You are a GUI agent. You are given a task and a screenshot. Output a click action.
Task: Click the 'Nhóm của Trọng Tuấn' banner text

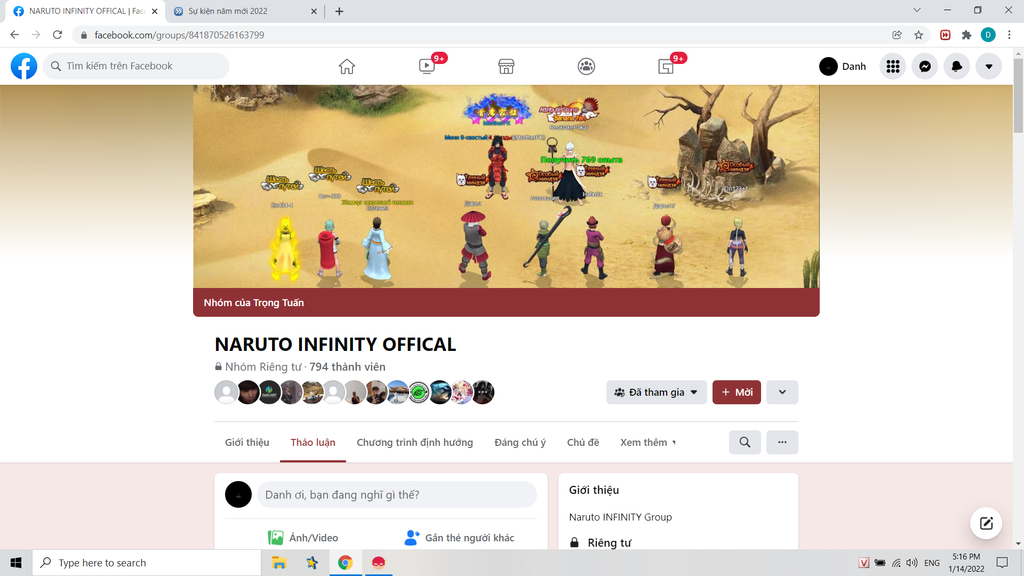coord(253,302)
